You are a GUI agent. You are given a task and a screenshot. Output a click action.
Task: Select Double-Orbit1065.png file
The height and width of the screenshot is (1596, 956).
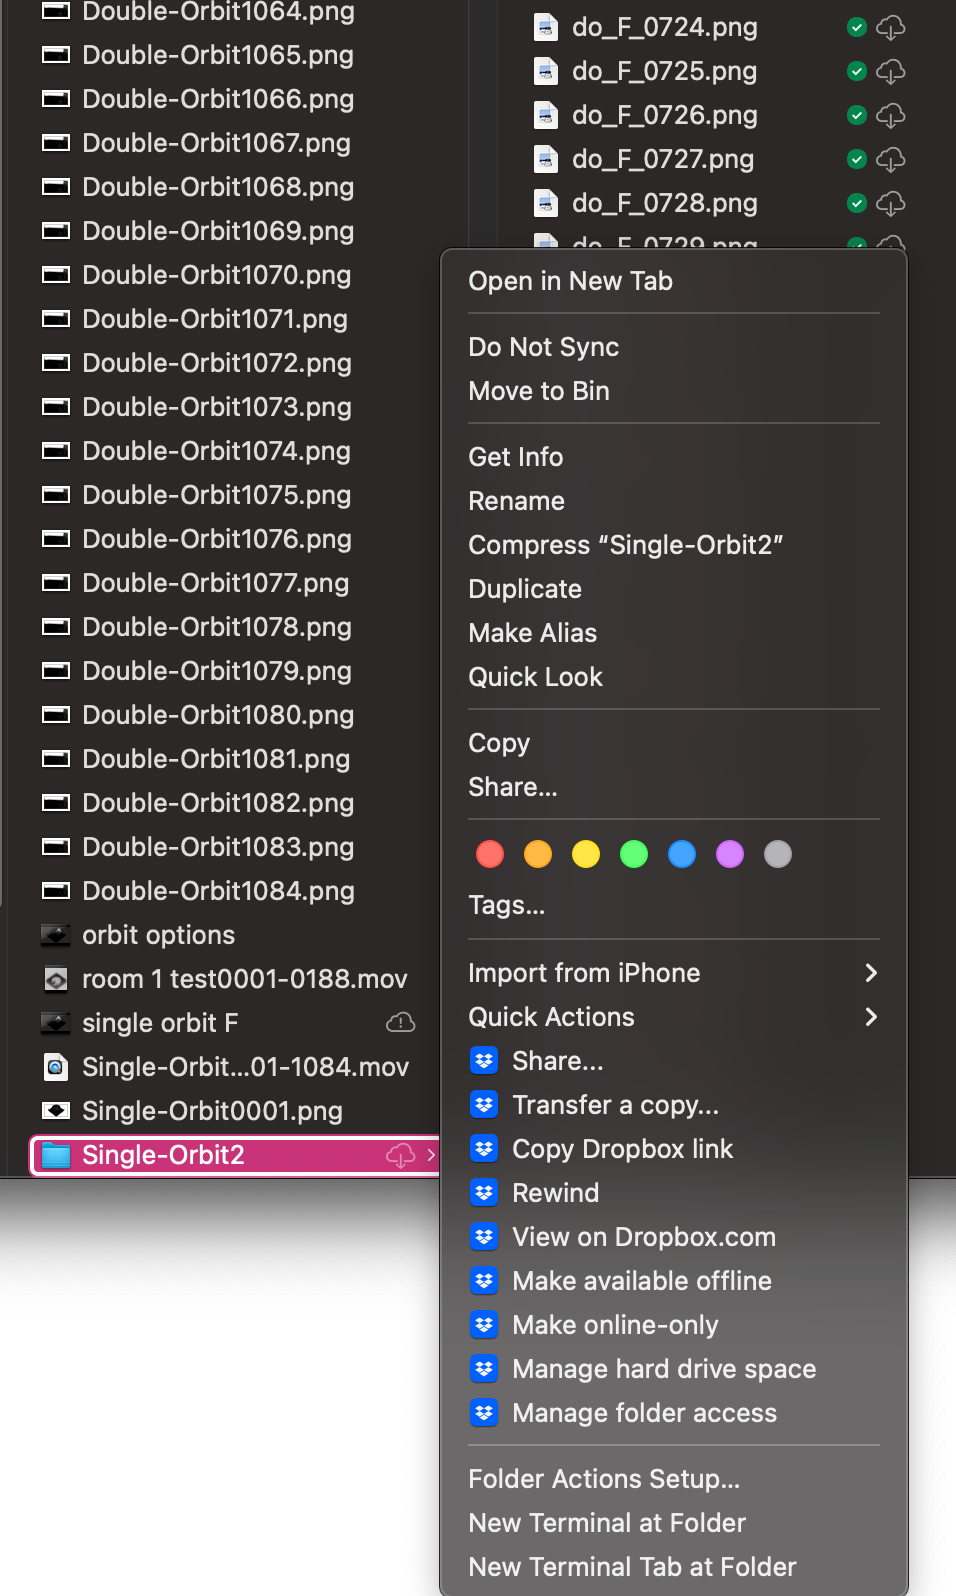click(217, 55)
